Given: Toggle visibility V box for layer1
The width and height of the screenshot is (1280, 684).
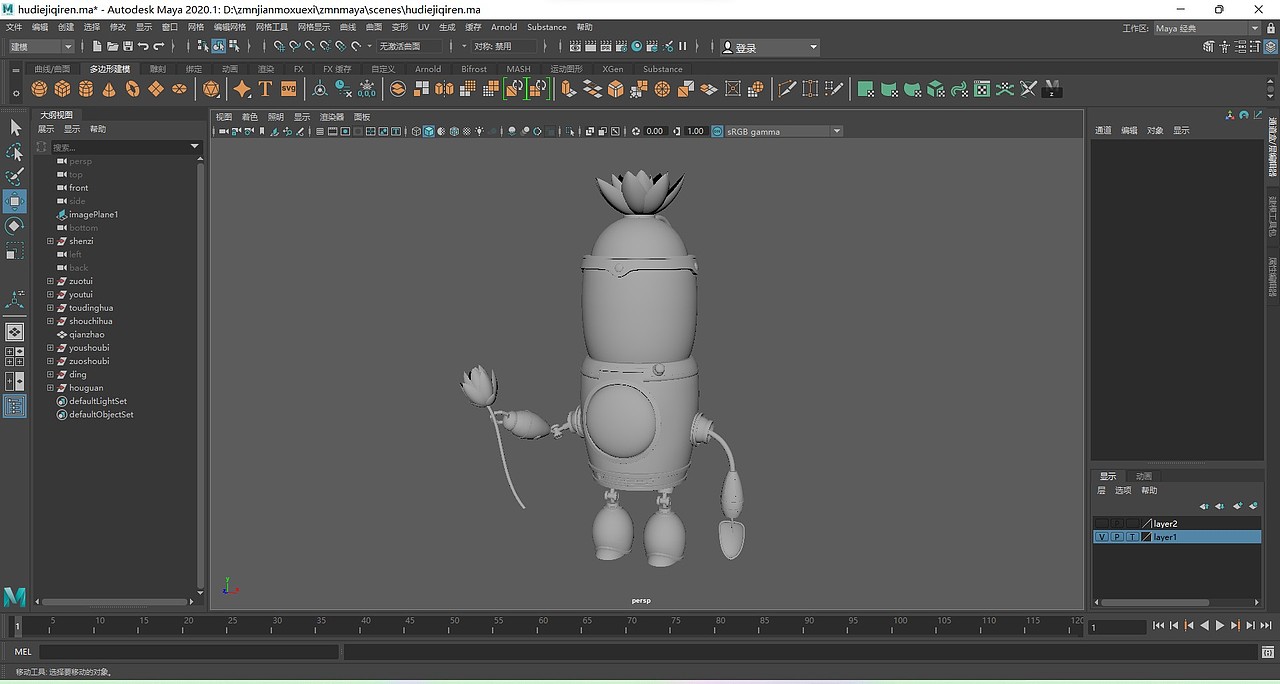Looking at the screenshot, I should pyautogui.click(x=1101, y=537).
